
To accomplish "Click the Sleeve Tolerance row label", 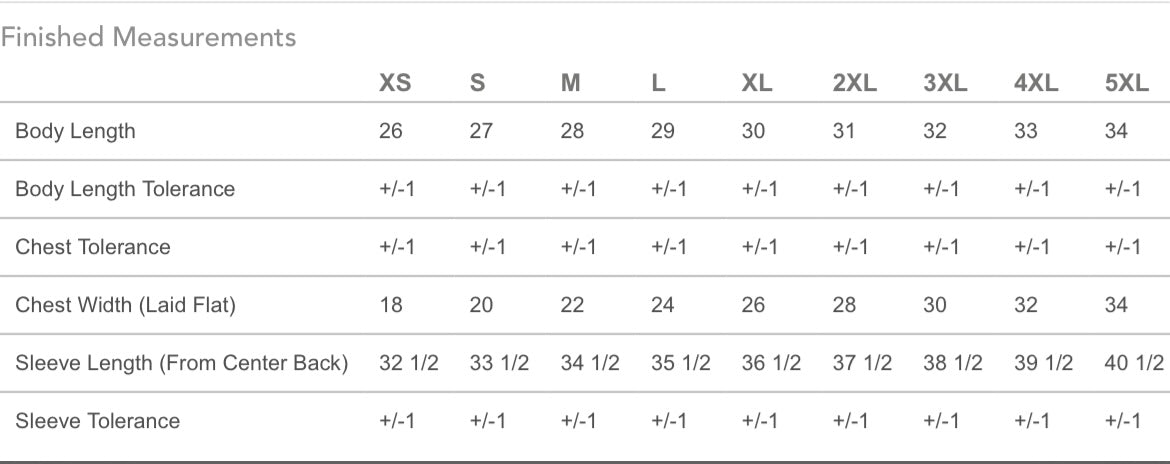I will tap(98, 421).
